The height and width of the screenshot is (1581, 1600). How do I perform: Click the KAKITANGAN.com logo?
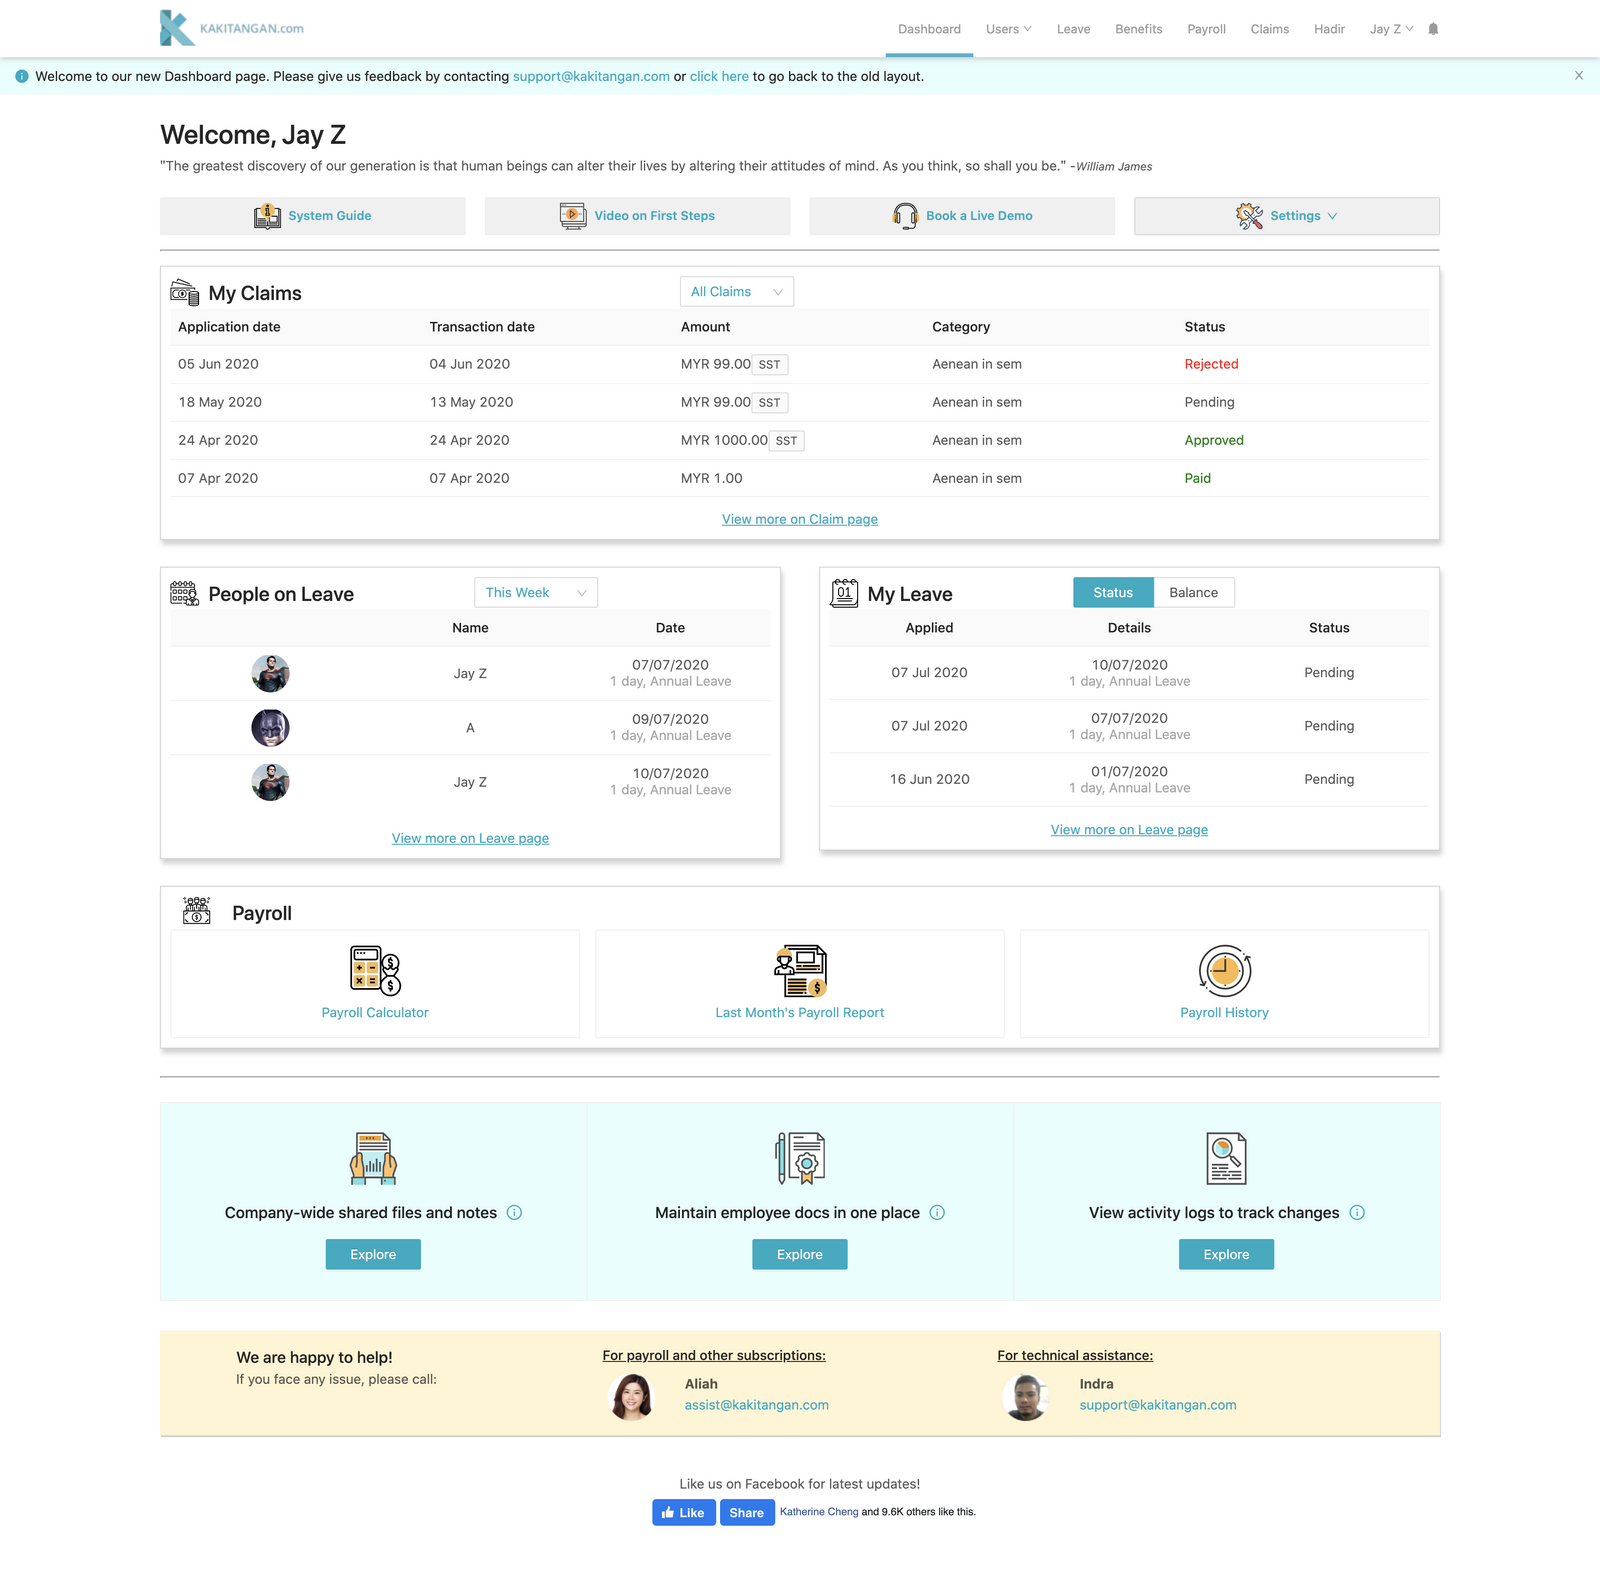[x=231, y=27]
